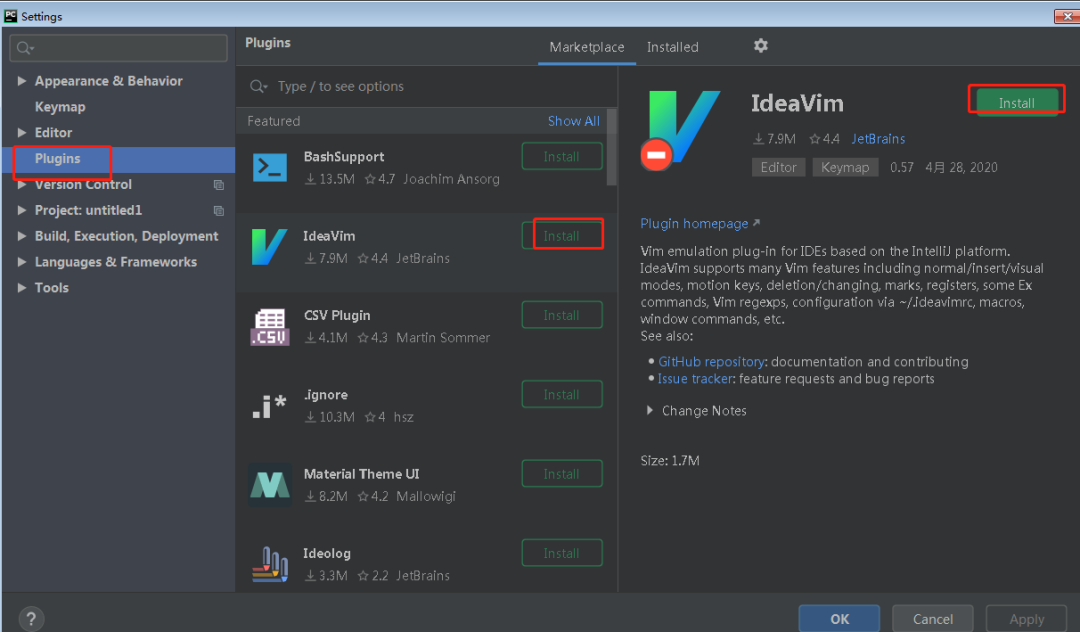Click Show All featured plugins
Viewport: 1080px width, 632px height.
573,120
